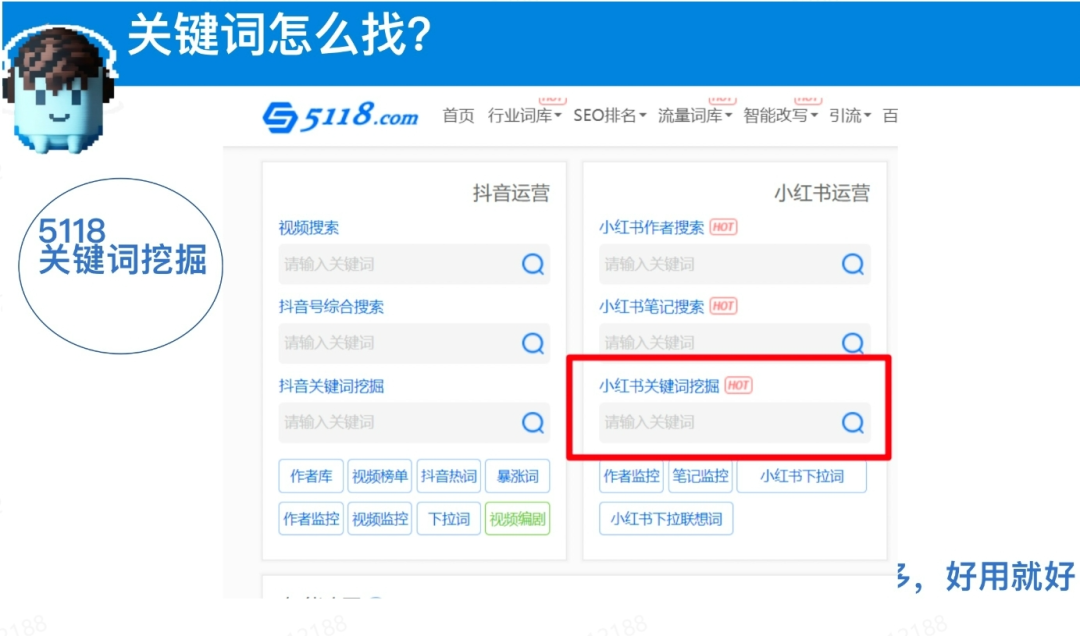1080x636 pixels.
Task: Open the 视频搜索 link
Action: click(x=309, y=227)
